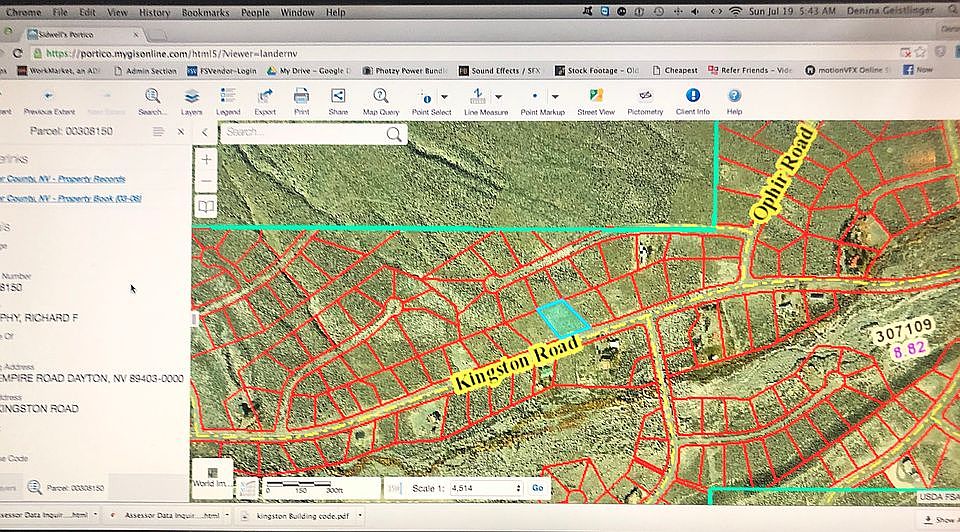Image resolution: width=960 pixels, height=532 pixels.
Task: Click the Export tool icon
Action: [x=265, y=97]
